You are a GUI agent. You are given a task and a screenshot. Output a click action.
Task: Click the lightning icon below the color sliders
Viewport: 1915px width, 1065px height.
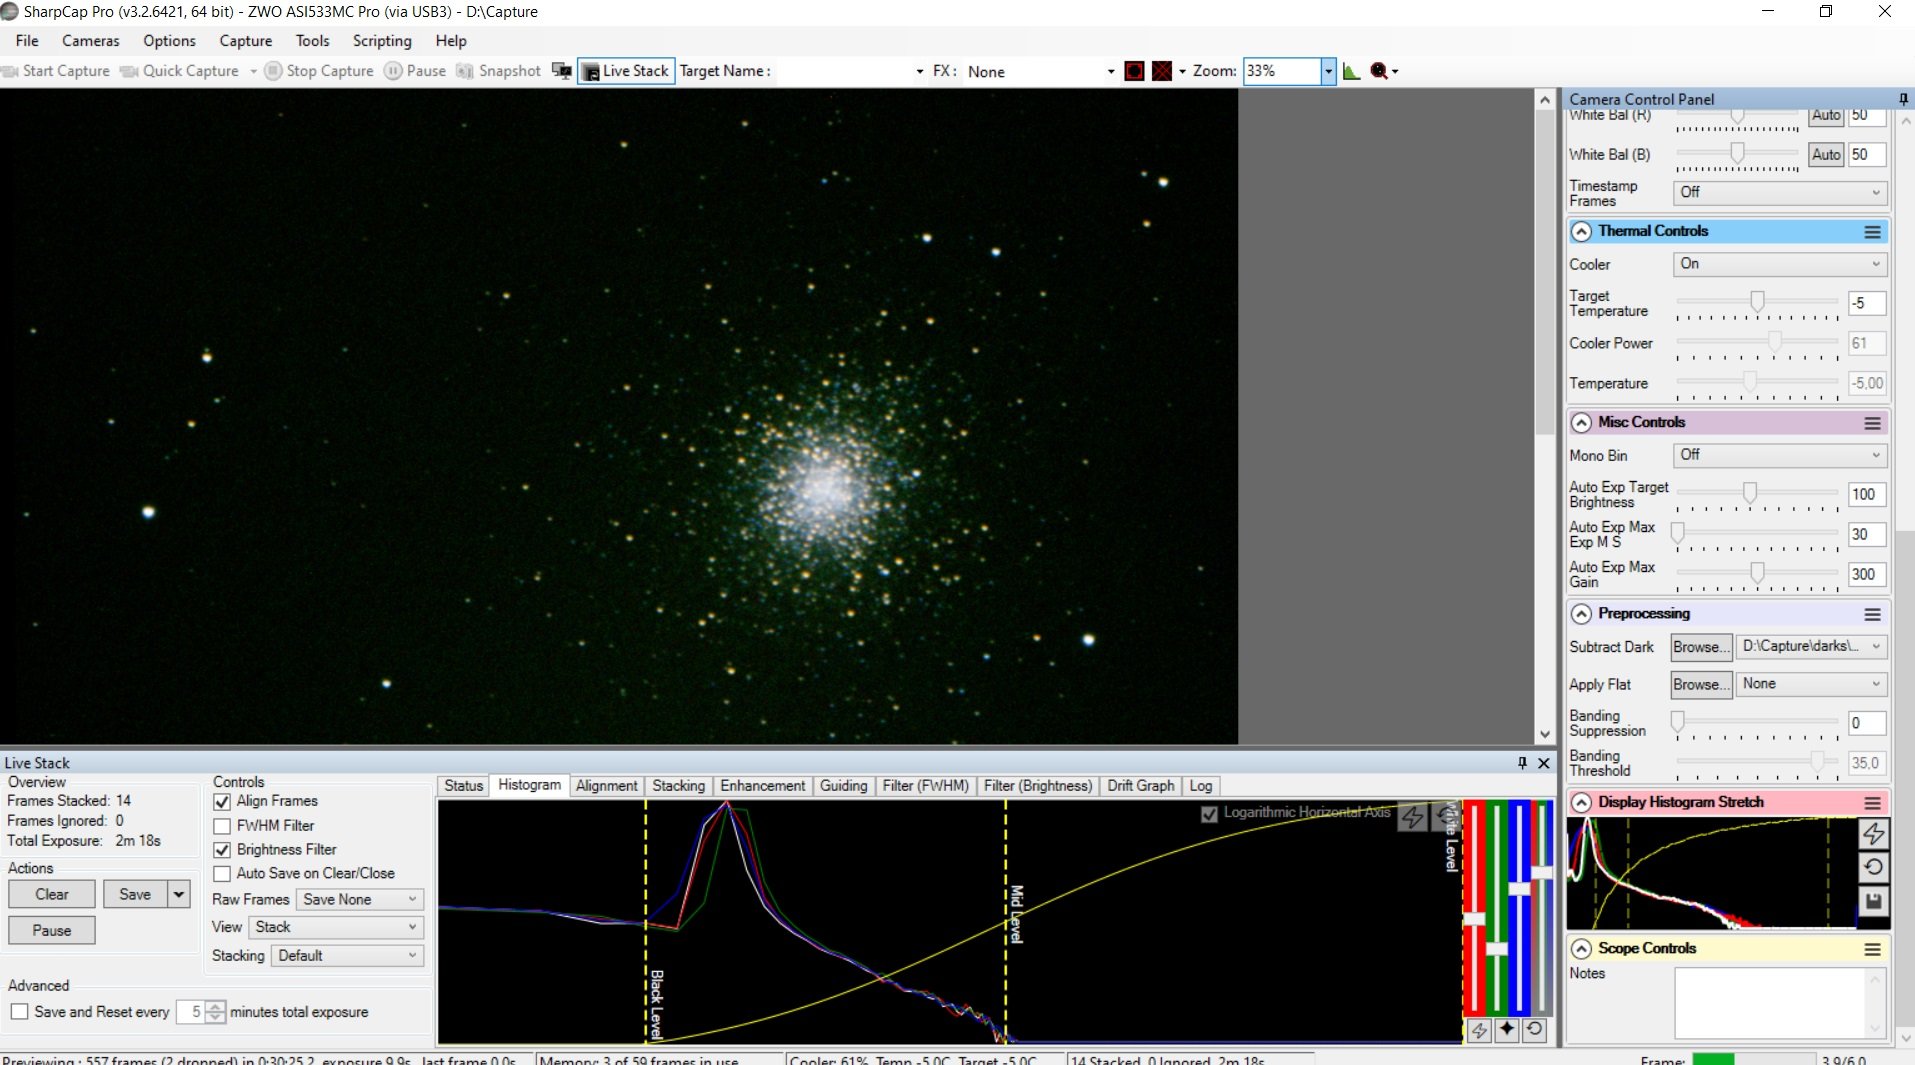pyautogui.click(x=1479, y=1029)
